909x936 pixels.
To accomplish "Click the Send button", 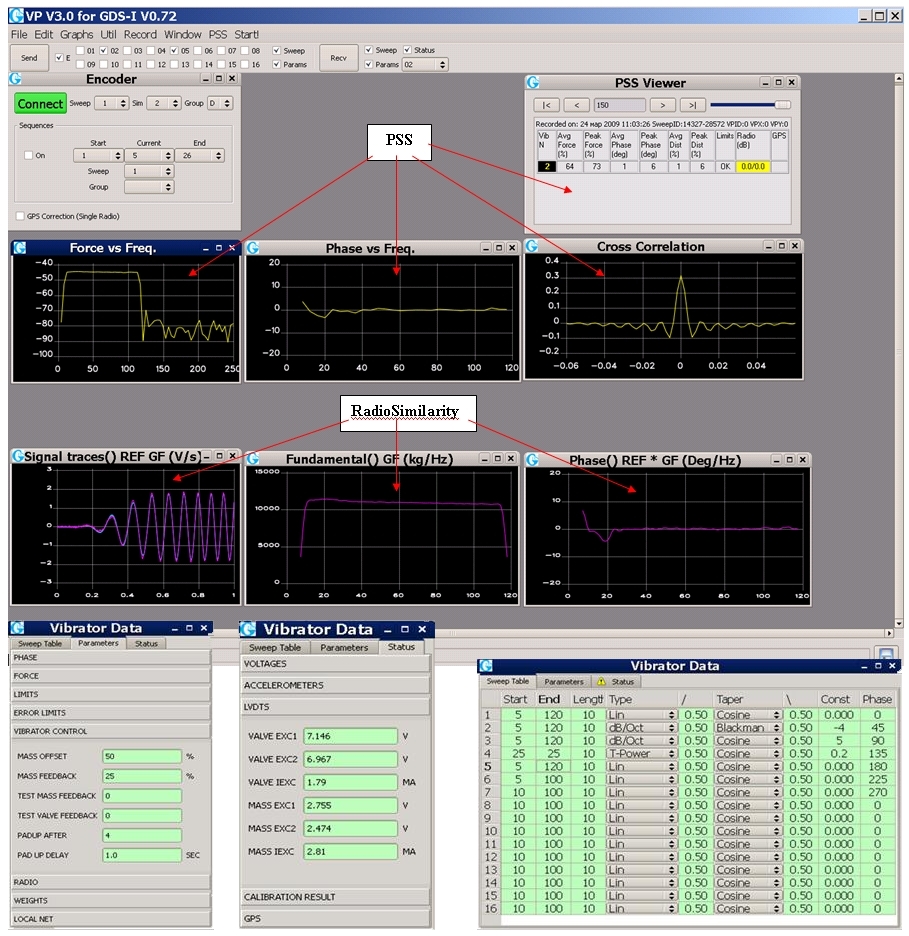I will click(29, 58).
